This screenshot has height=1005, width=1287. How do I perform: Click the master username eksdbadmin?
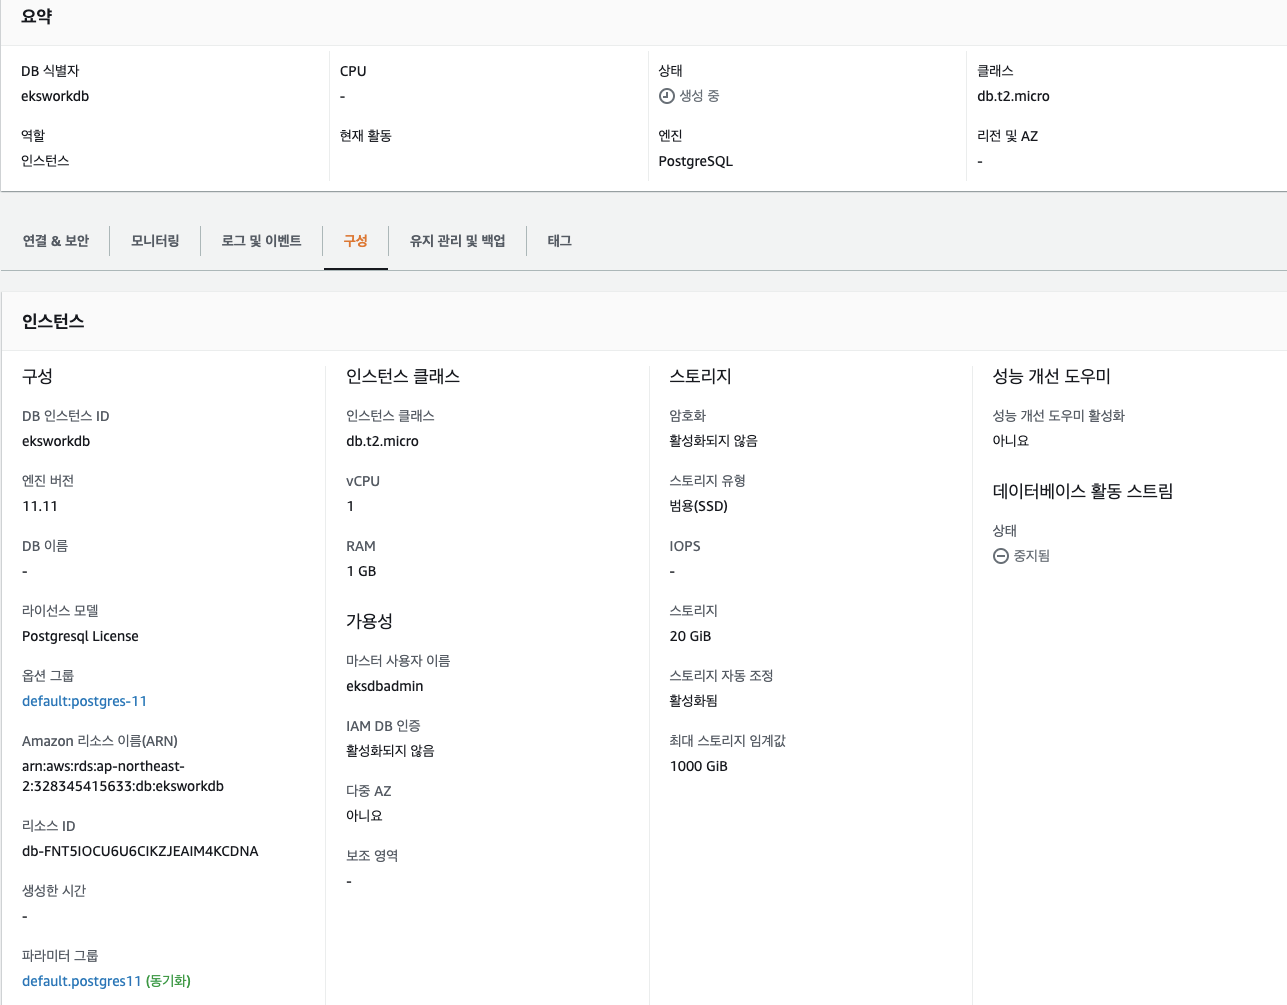384,686
